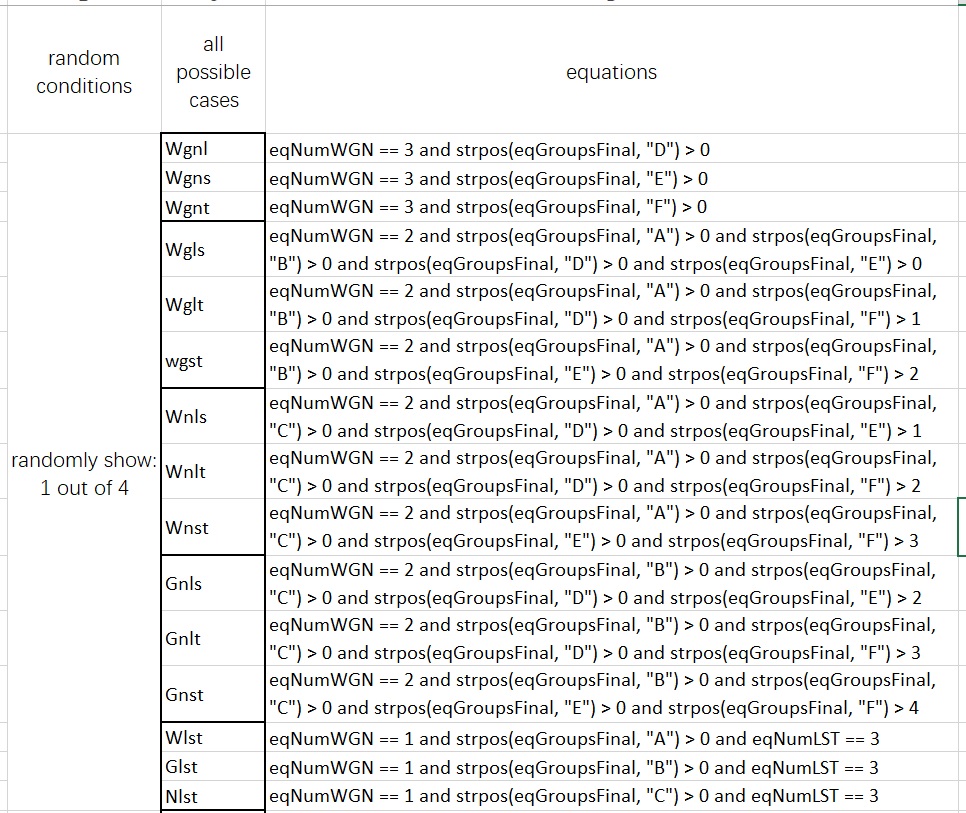
Task: Click the "all possible cases" header cell
Action: [213, 72]
